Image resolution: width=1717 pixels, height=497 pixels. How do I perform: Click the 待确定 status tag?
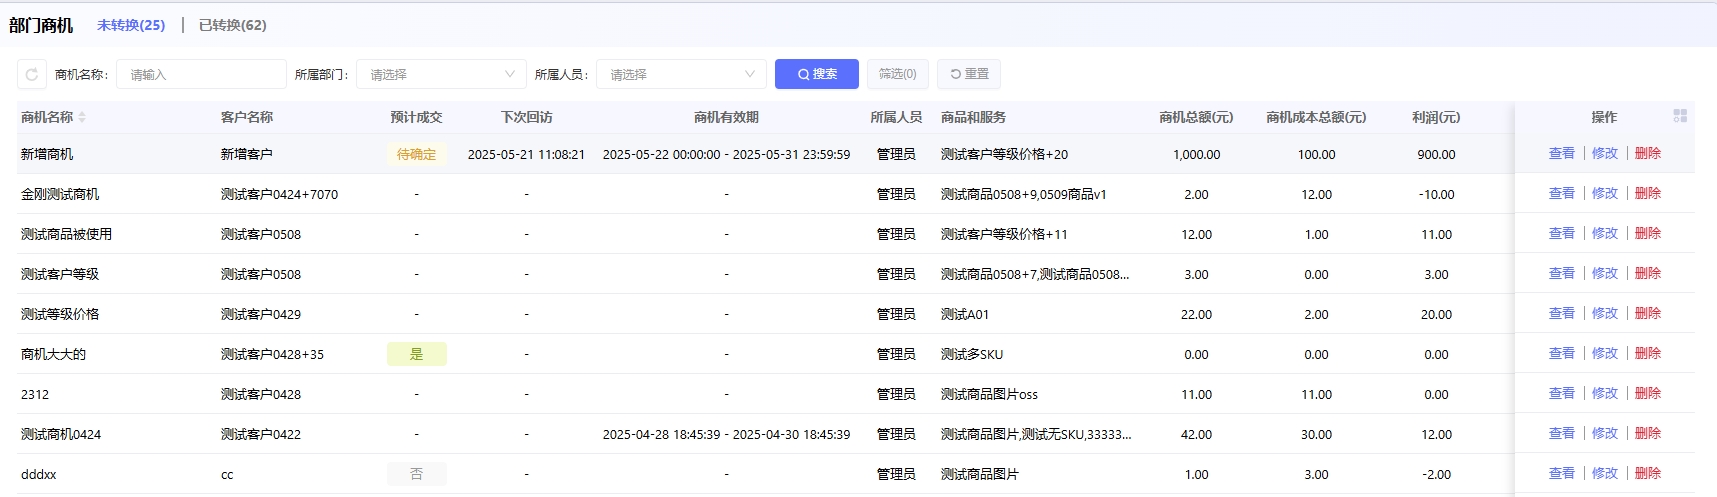(x=416, y=154)
